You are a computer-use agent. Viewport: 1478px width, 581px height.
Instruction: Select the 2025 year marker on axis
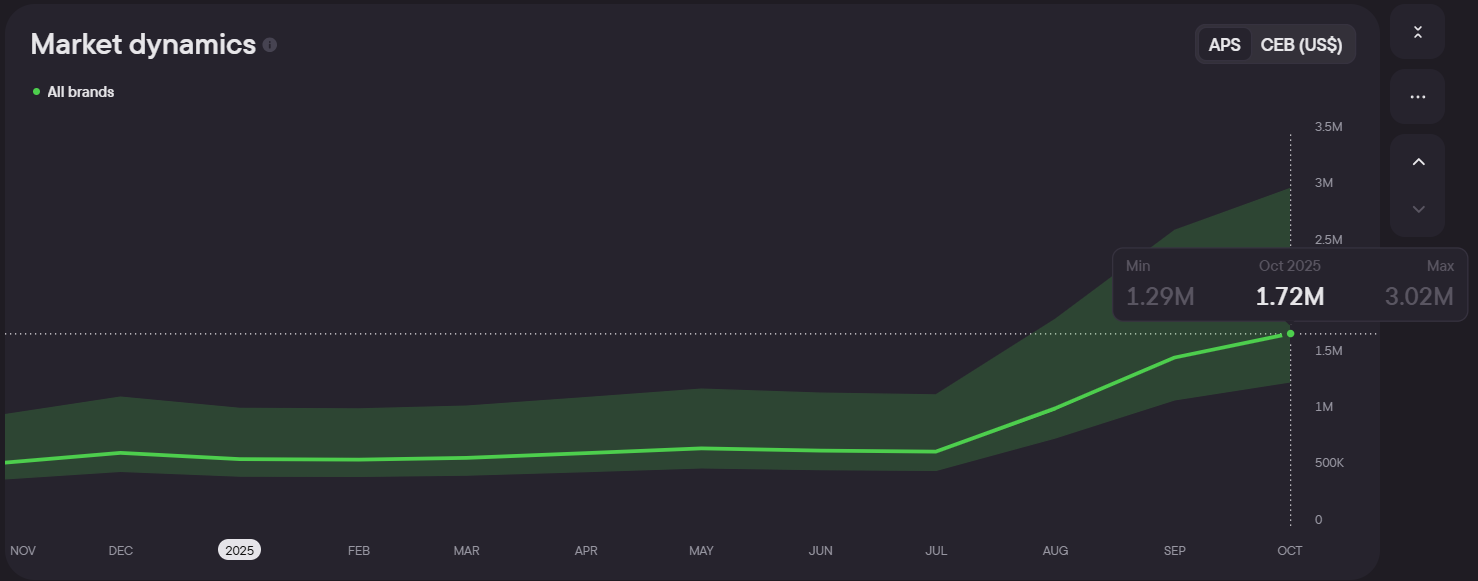(239, 550)
